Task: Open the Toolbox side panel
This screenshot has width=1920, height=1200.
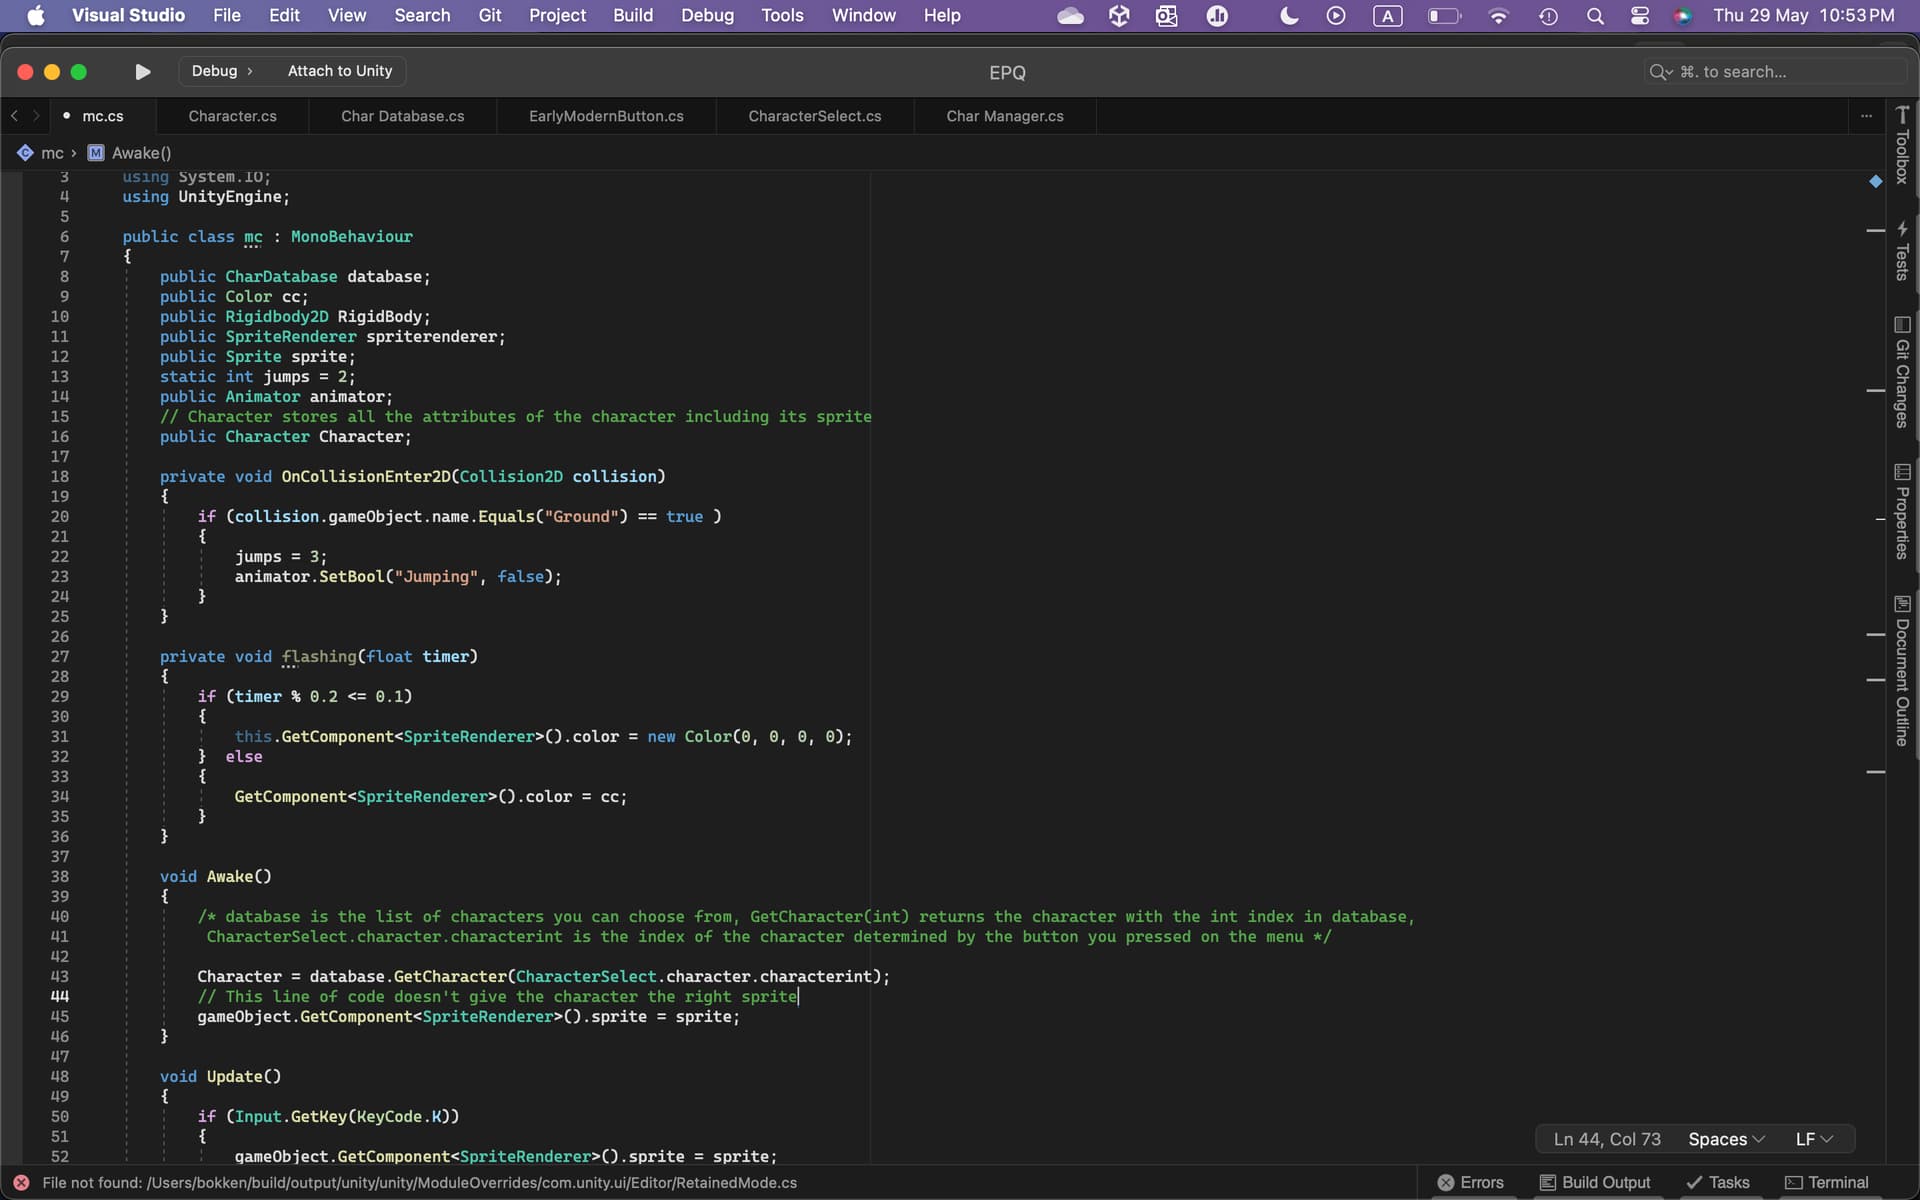Action: point(1902,146)
